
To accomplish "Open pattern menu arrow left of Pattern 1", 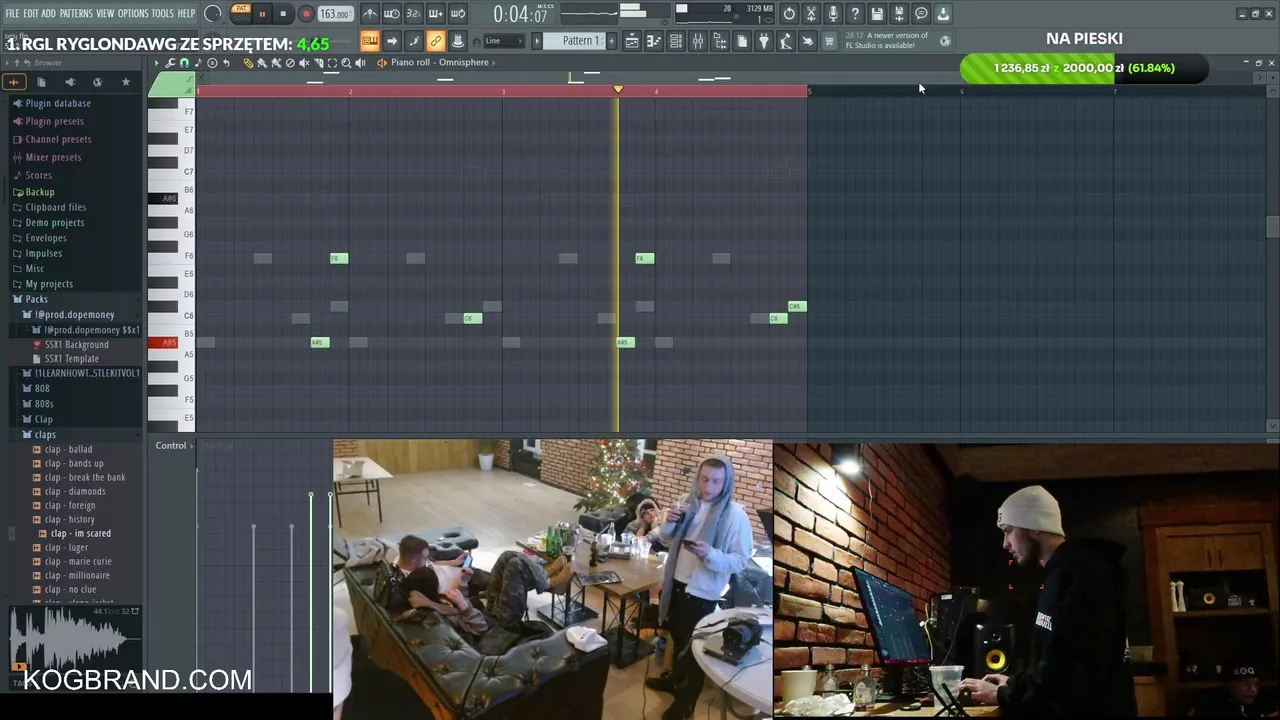I will [x=537, y=41].
